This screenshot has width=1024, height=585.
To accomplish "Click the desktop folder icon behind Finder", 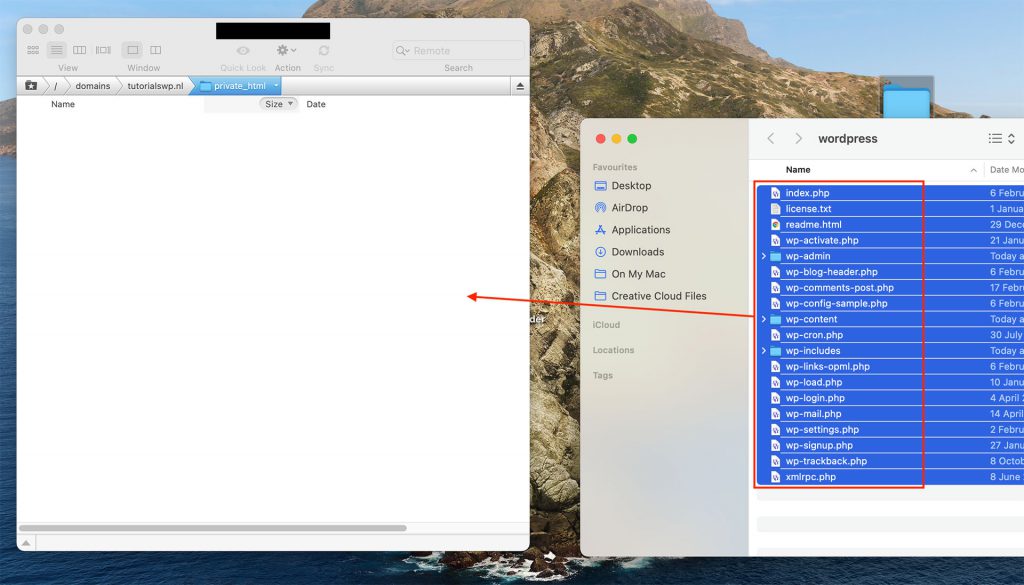I will click(x=906, y=99).
